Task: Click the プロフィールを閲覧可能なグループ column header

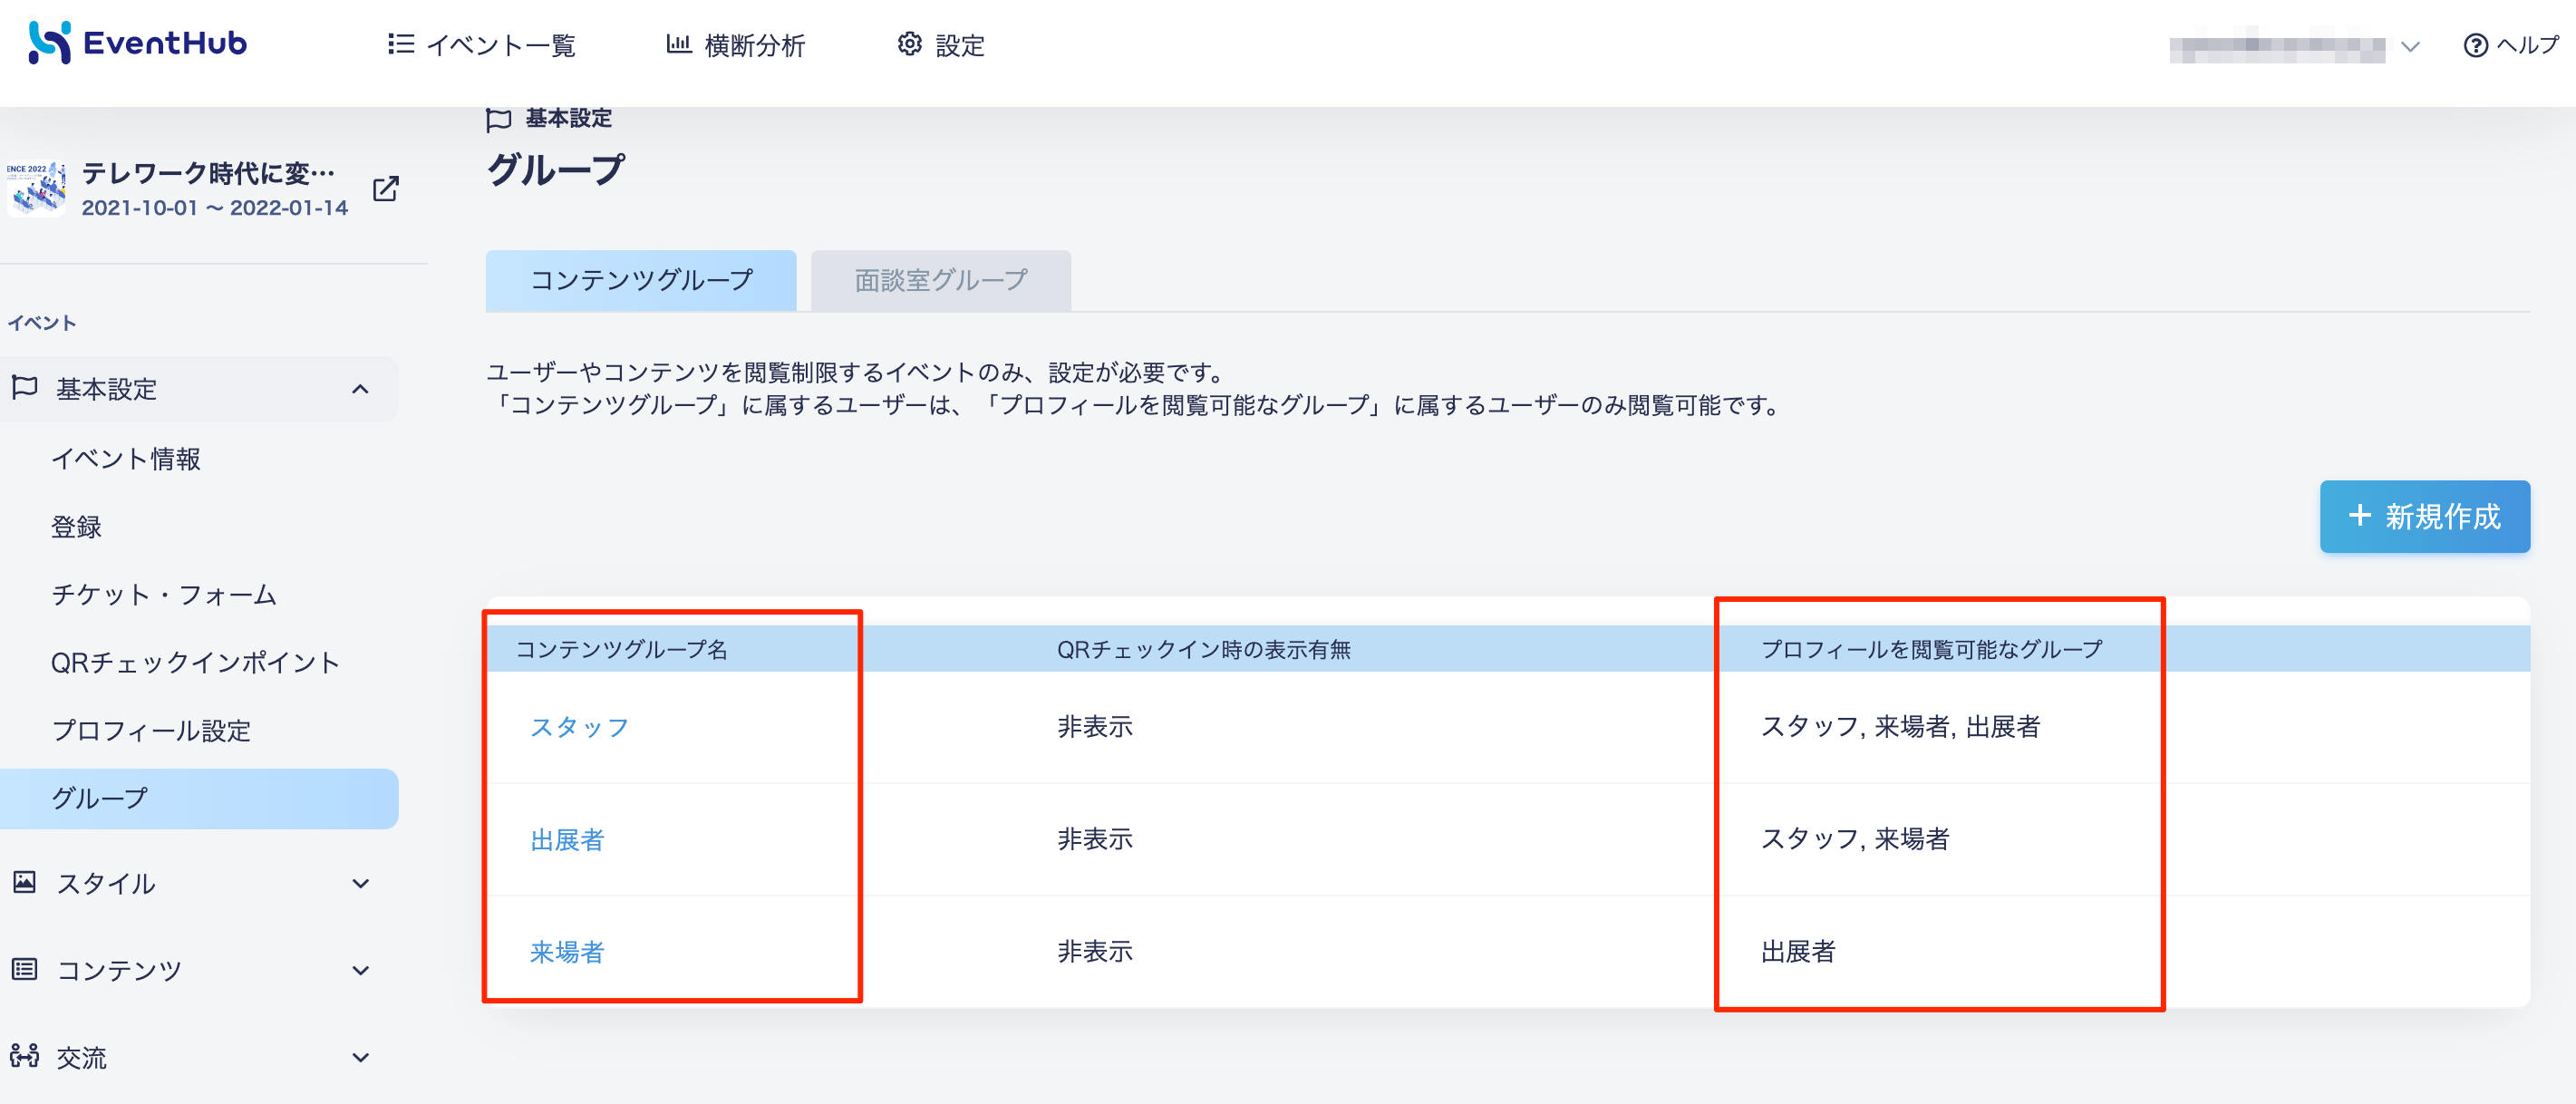Action: coord(1931,649)
